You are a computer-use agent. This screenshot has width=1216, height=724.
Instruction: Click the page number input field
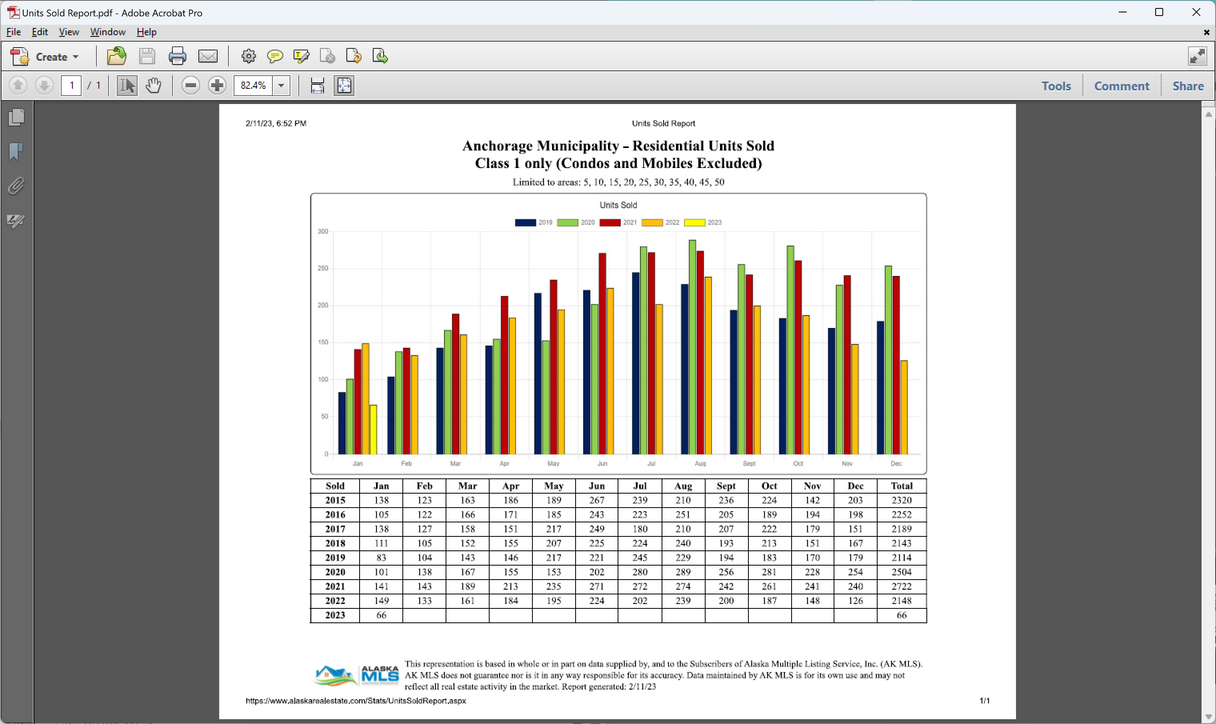click(x=71, y=86)
